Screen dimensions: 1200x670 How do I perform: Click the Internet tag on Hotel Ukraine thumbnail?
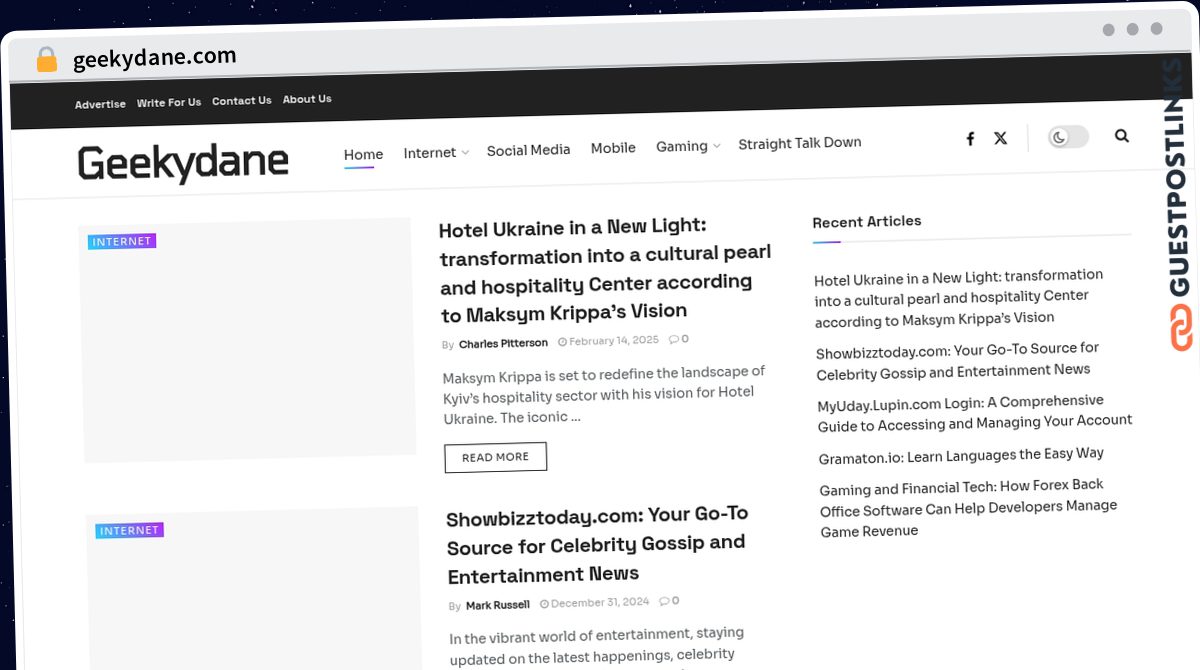tap(122, 241)
